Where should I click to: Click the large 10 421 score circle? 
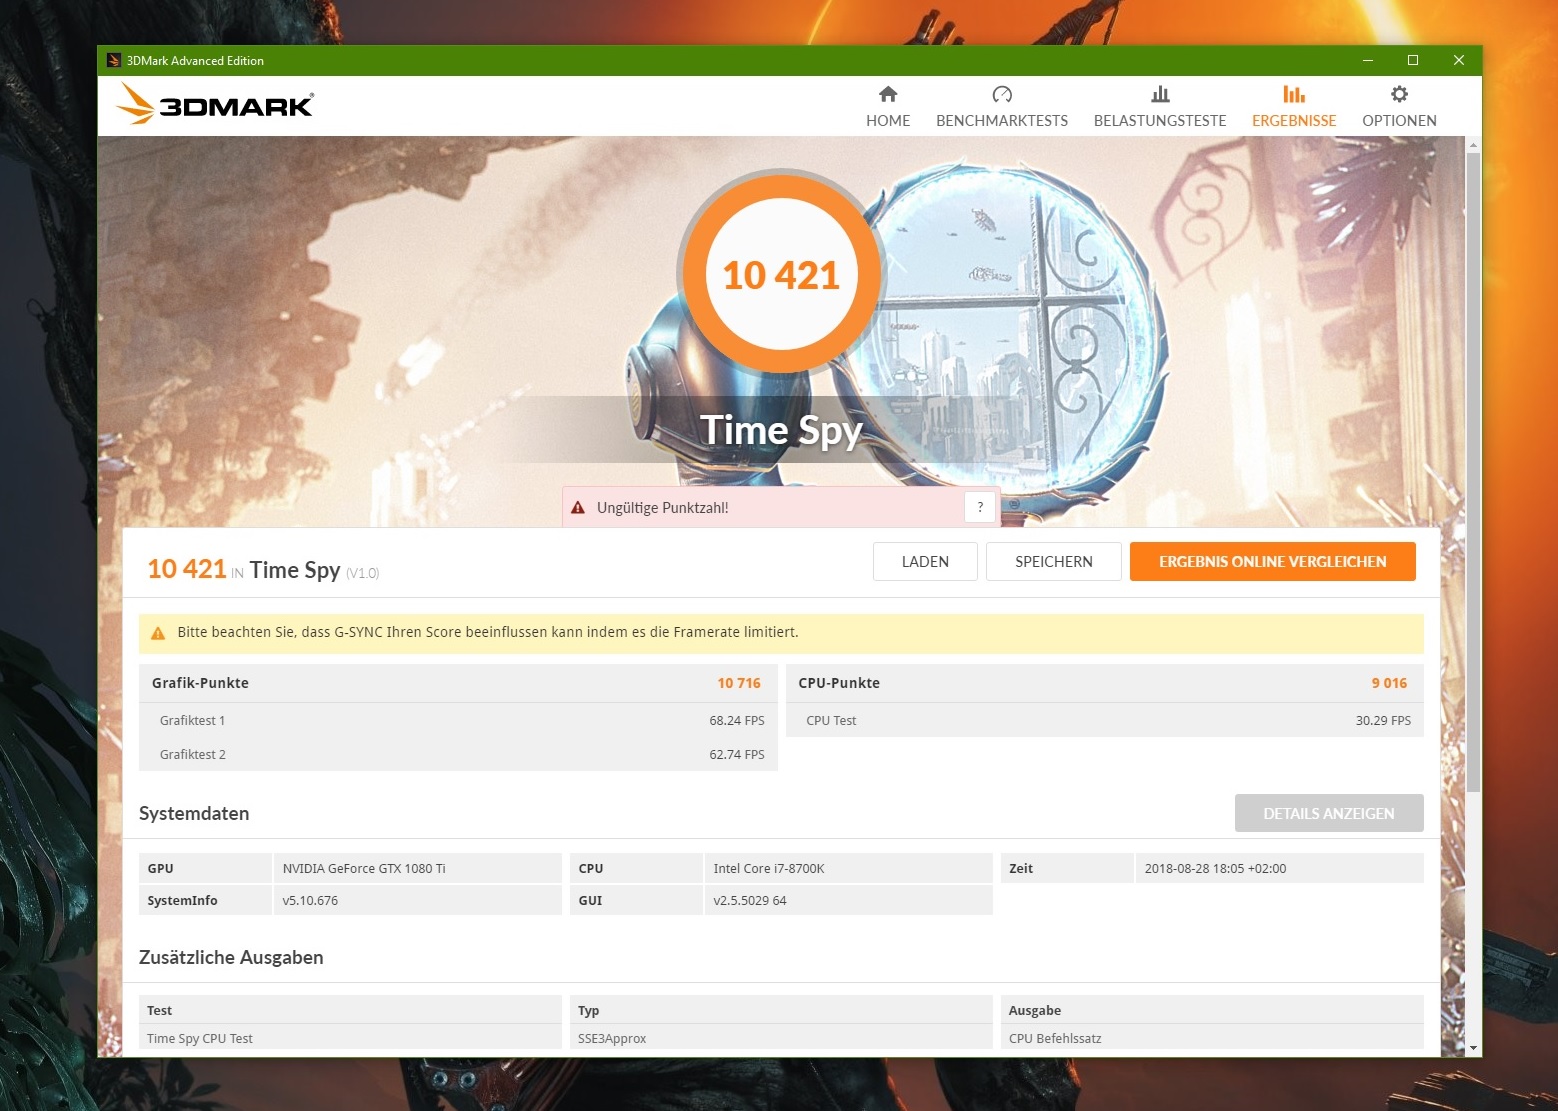[x=781, y=274]
